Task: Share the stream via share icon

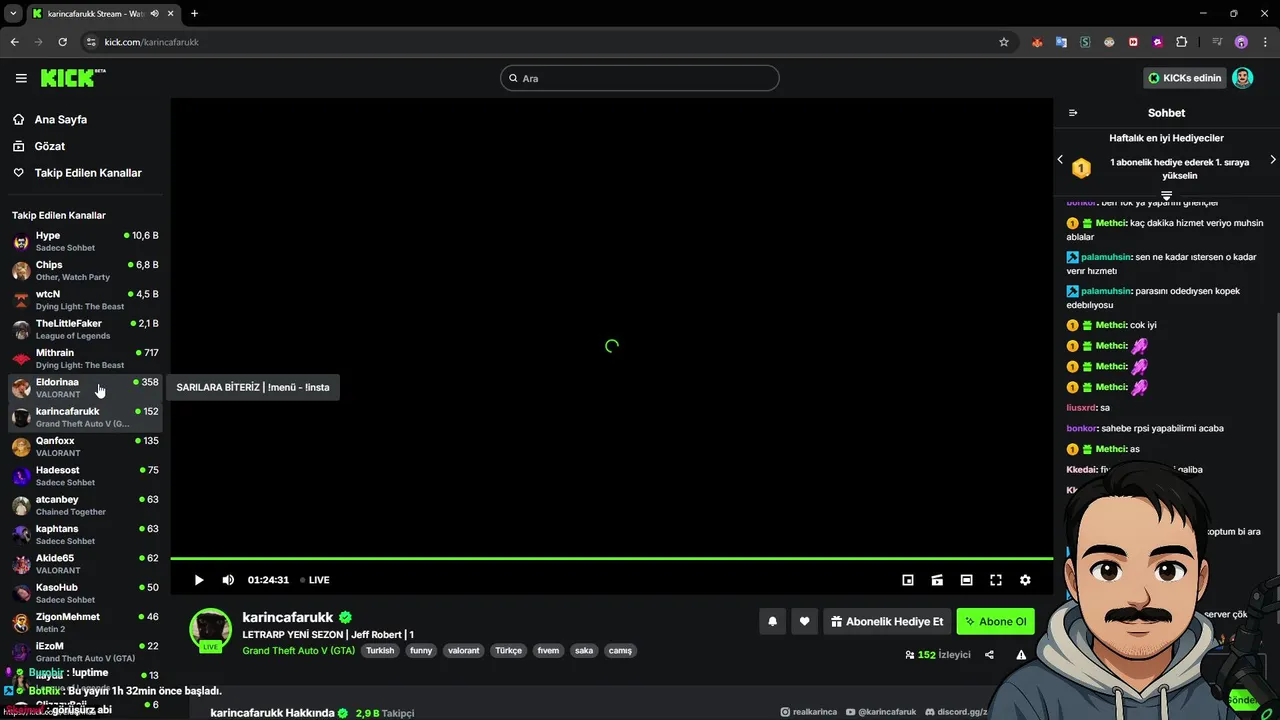Action: pyautogui.click(x=989, y=655)
